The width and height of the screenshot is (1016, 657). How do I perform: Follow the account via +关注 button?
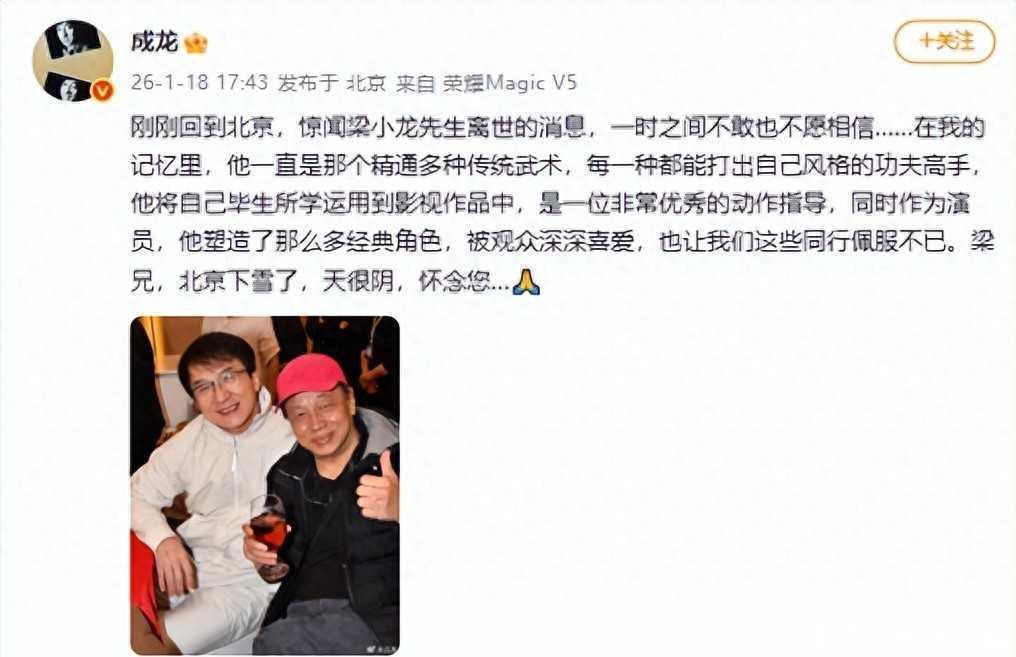pos(944,41)
